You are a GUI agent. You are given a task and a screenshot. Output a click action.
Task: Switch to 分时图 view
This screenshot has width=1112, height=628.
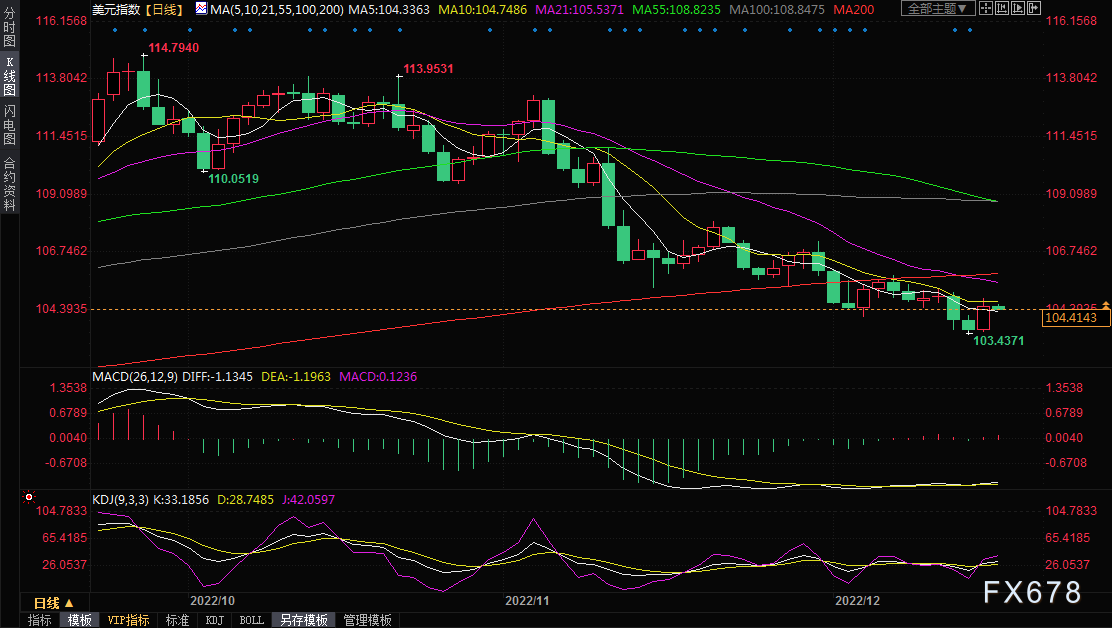[9, 32]
